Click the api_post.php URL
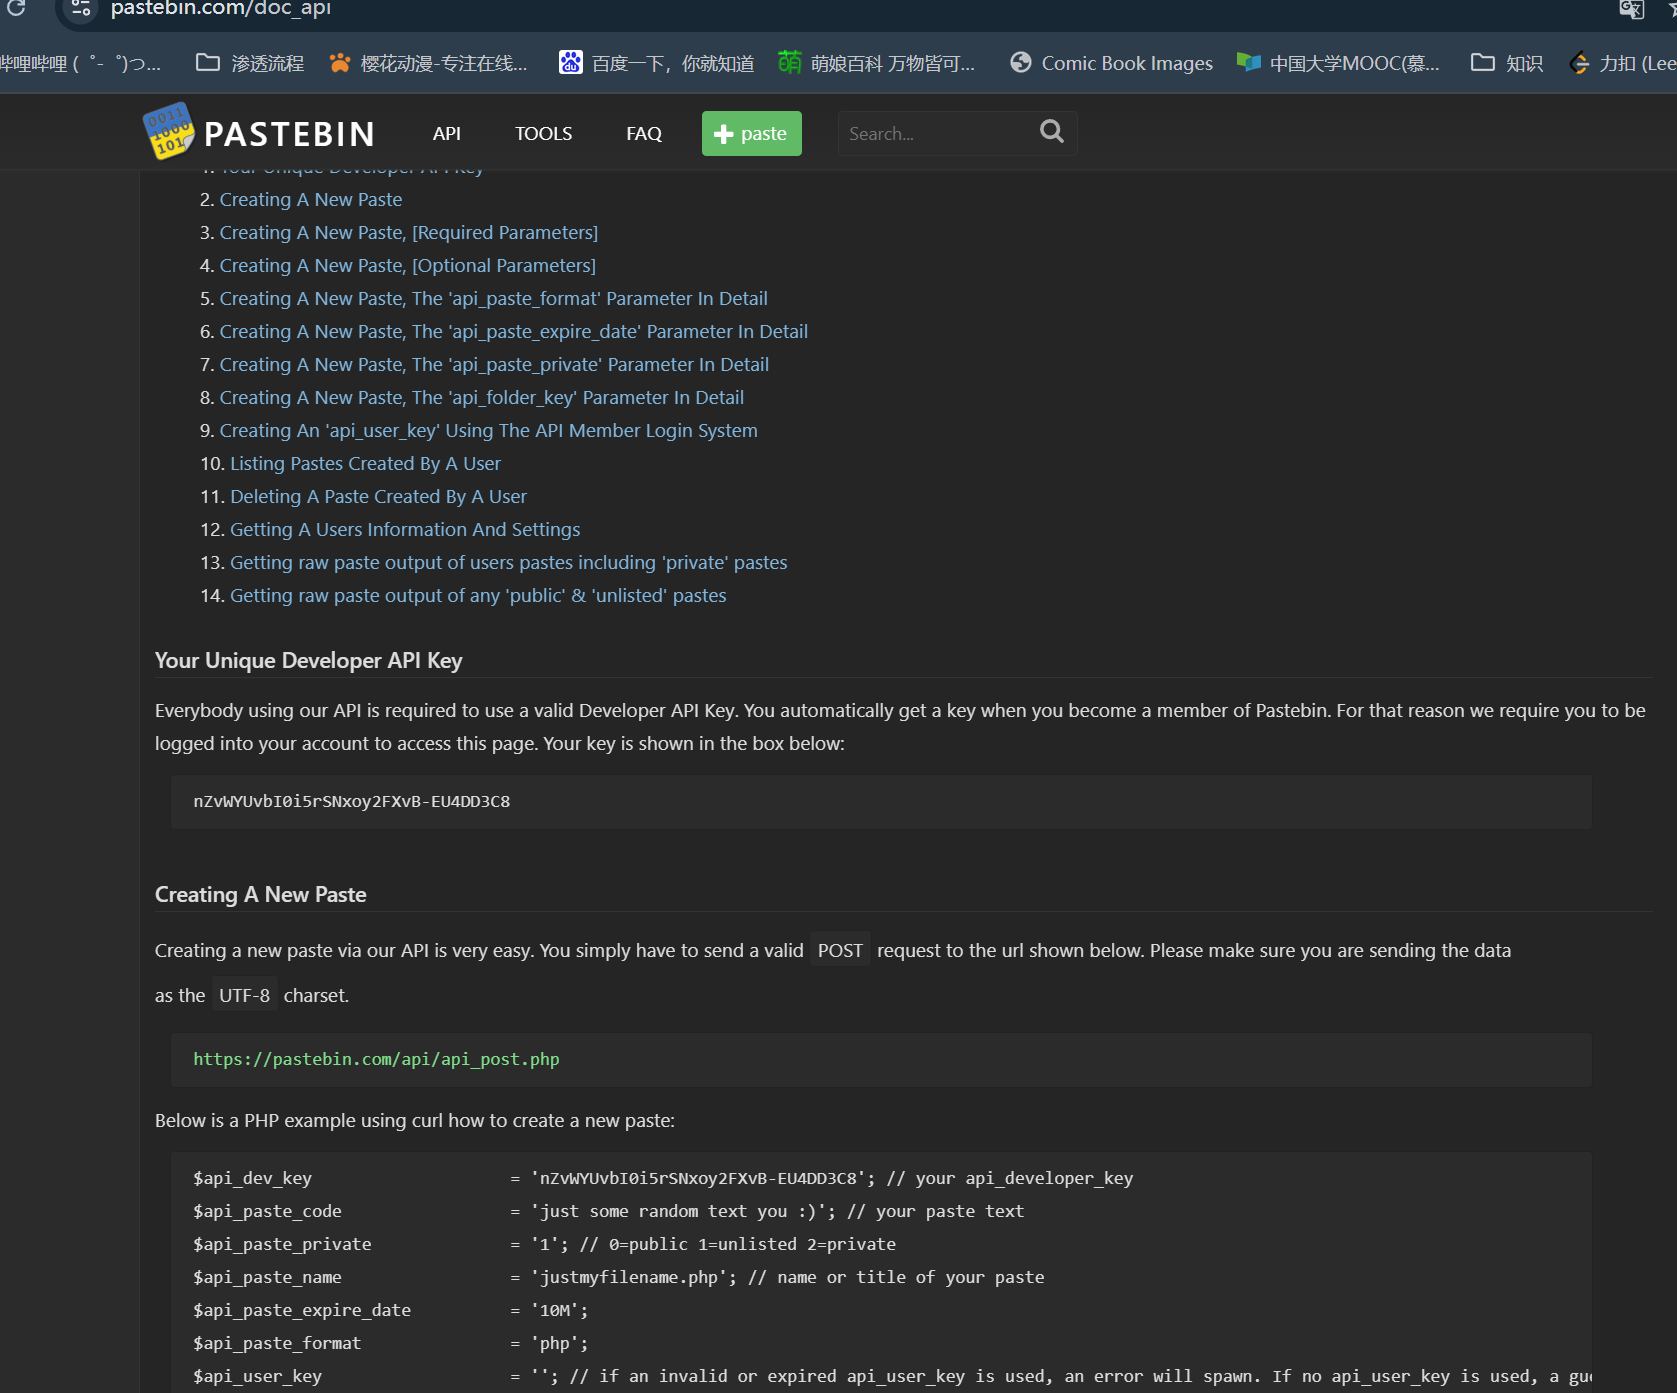Viewport: 1677px width, 1393px height. tap(376, 1059)
